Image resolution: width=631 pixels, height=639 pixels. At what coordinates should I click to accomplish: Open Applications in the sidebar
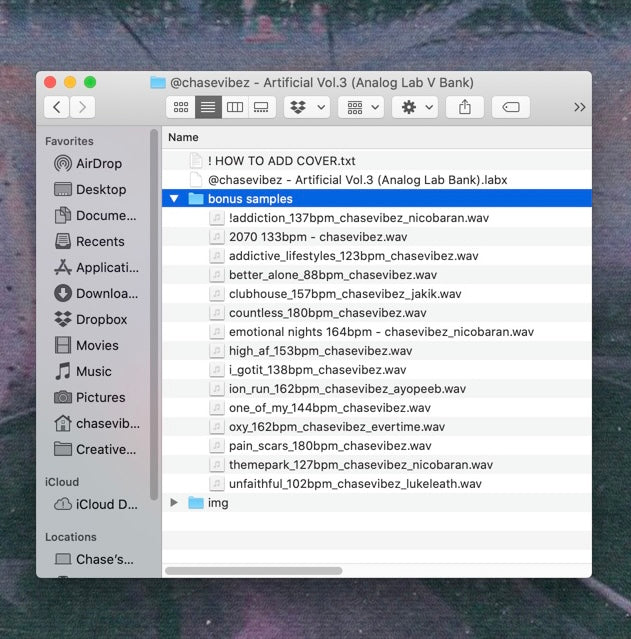pos(96,268)
